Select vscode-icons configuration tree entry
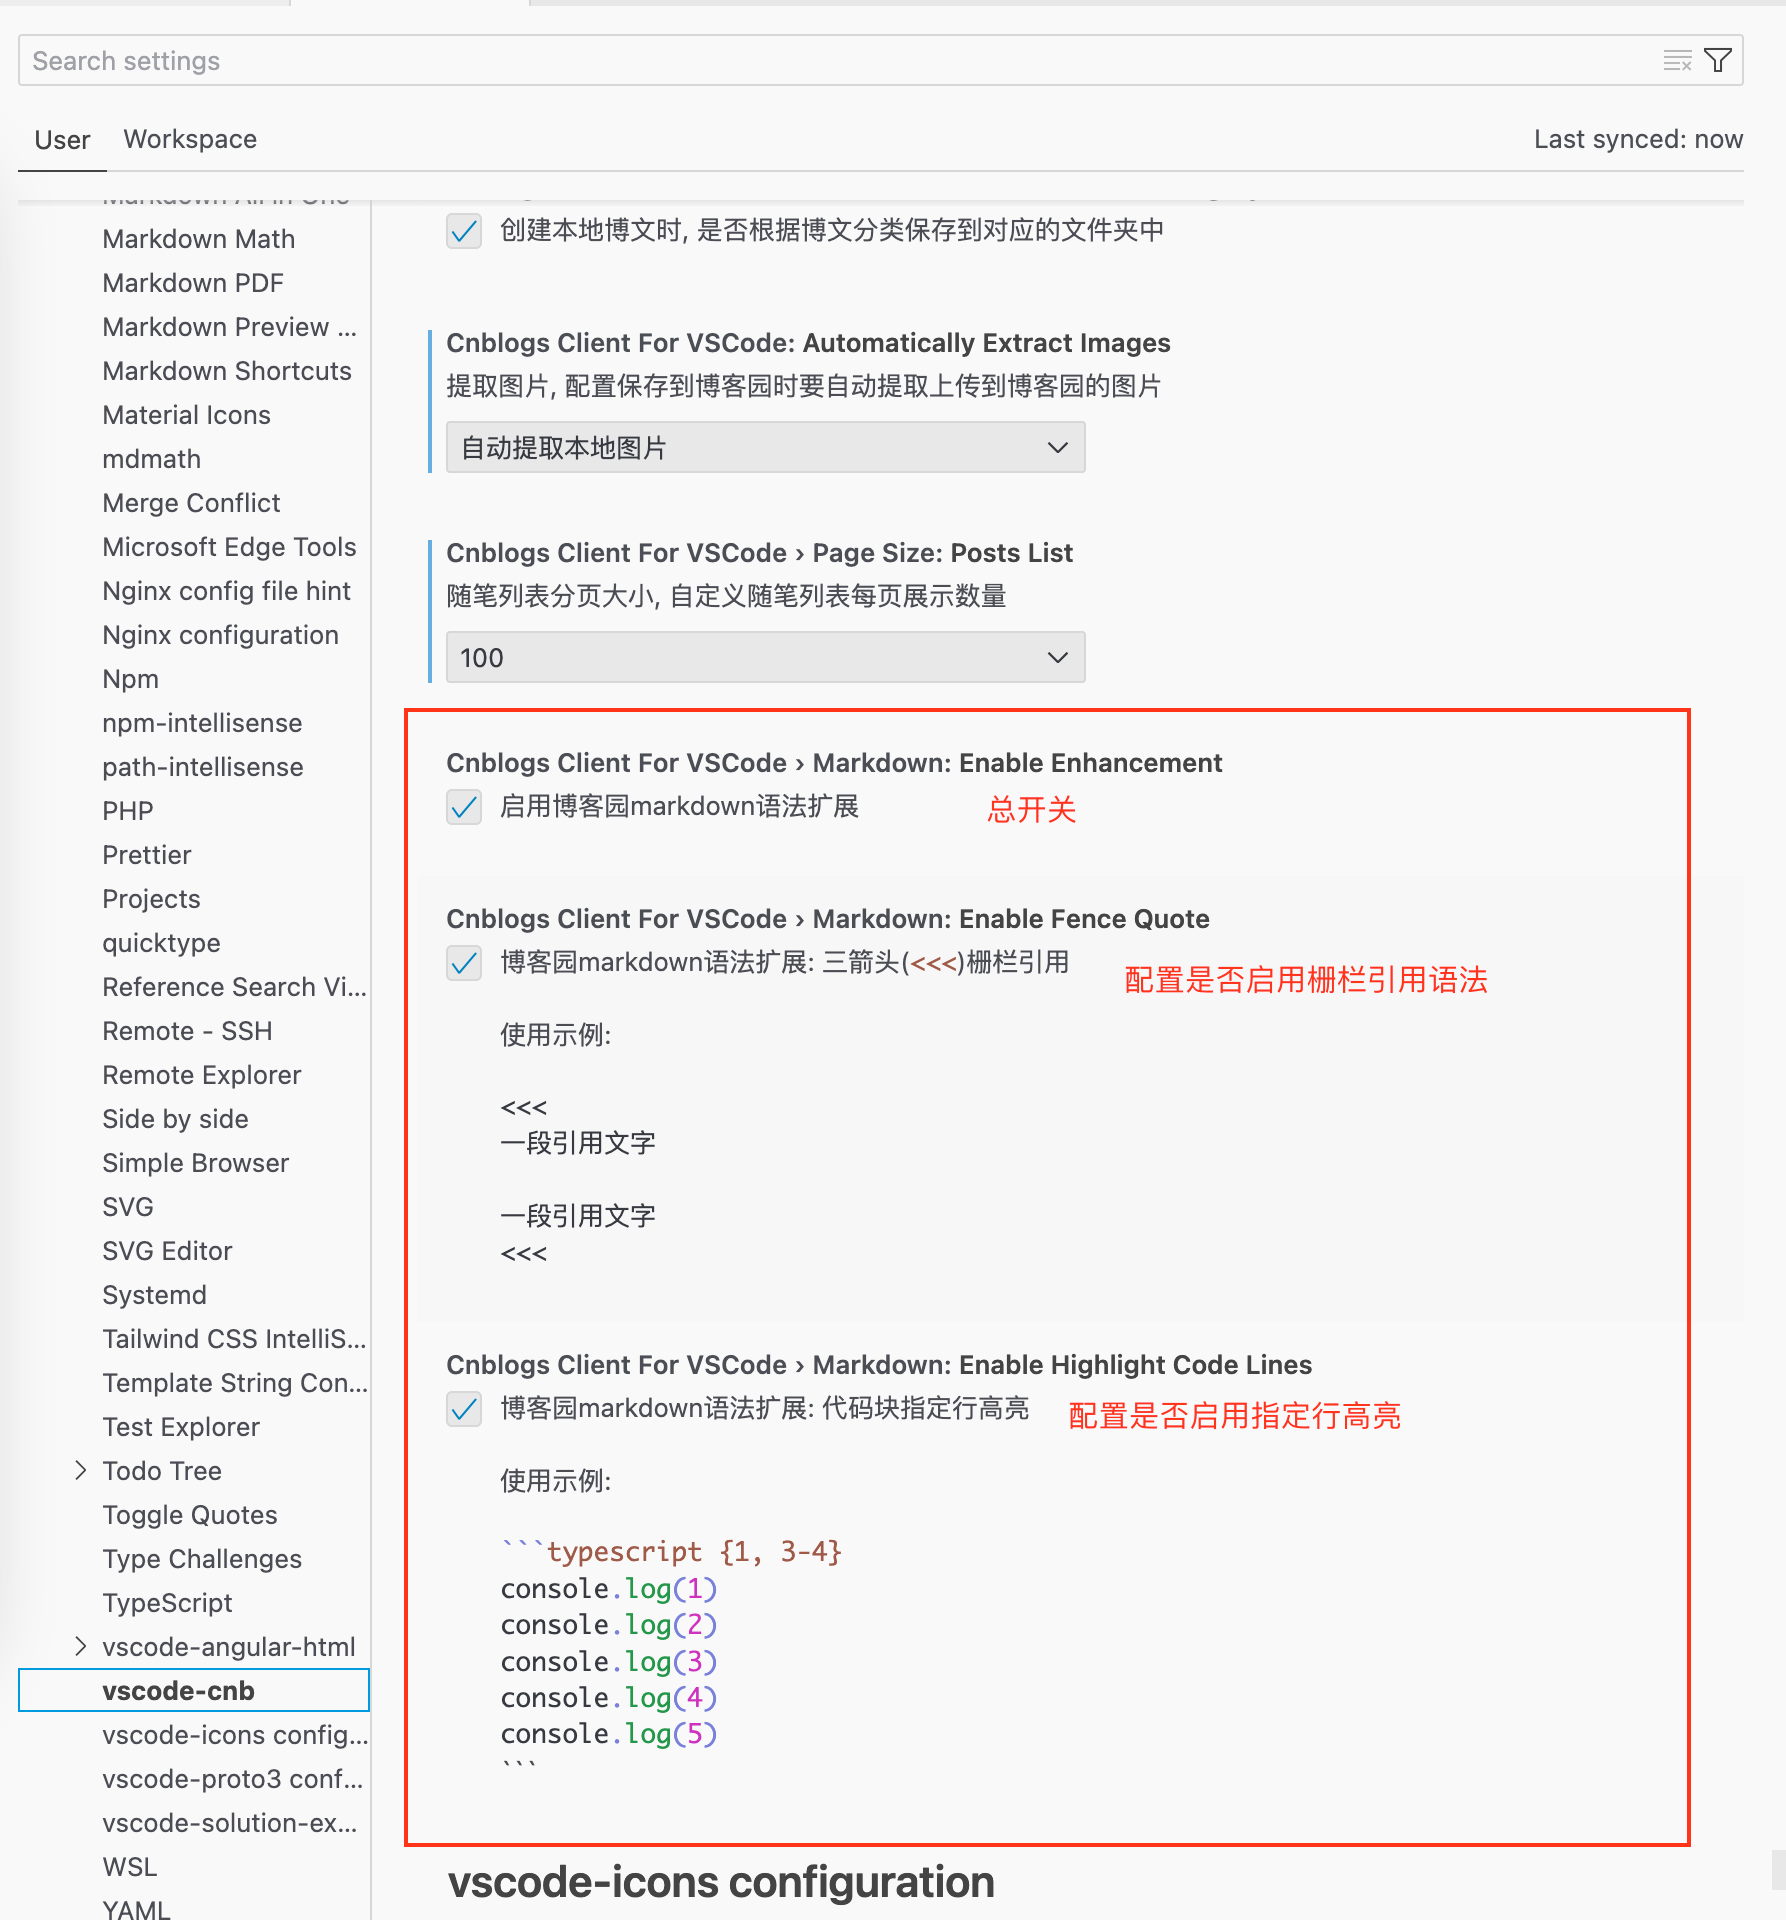1786x1920 pixels. (235, 1735)
